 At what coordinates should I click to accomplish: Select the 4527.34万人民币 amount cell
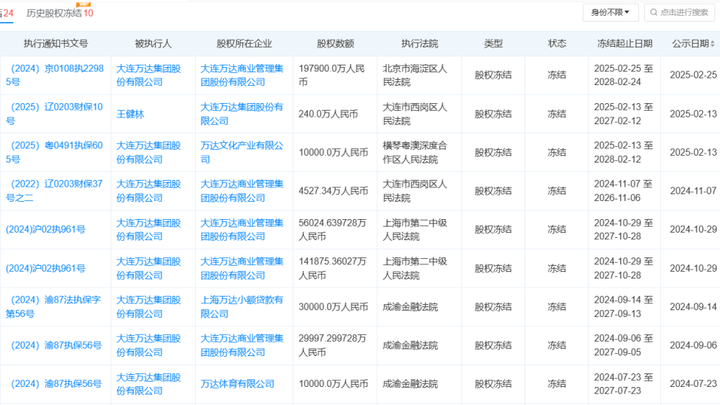(333, 191)
